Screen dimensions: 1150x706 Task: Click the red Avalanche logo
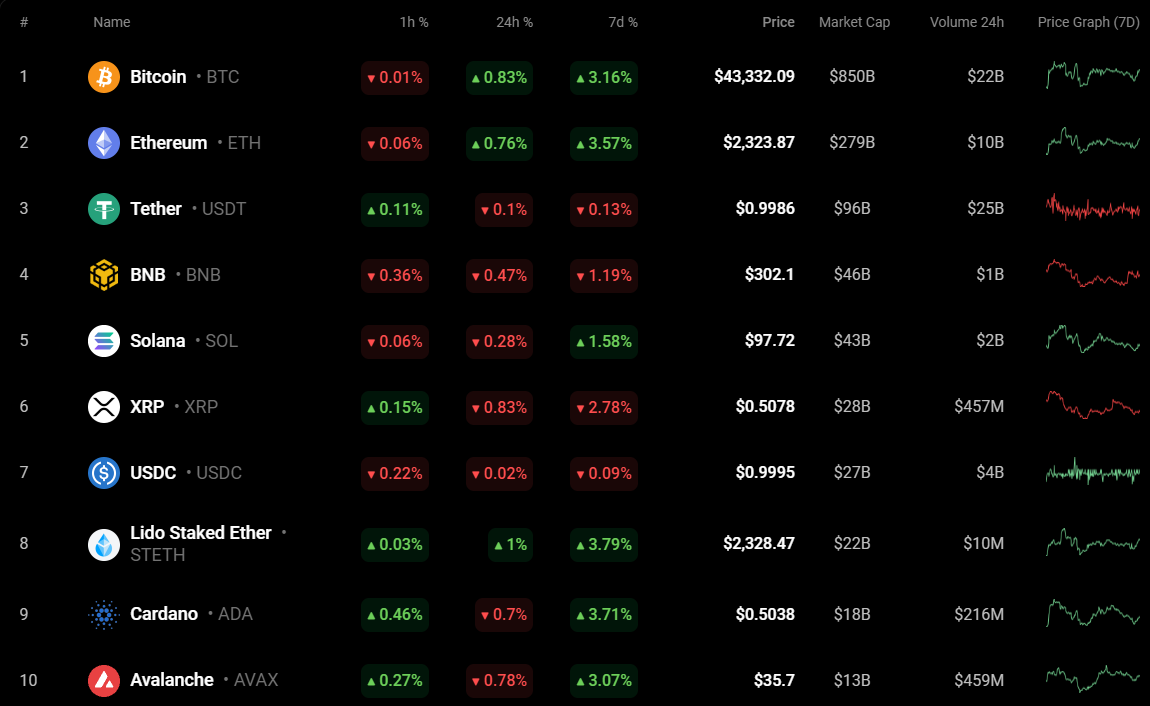pyautogui.click(x=104, y=680)
